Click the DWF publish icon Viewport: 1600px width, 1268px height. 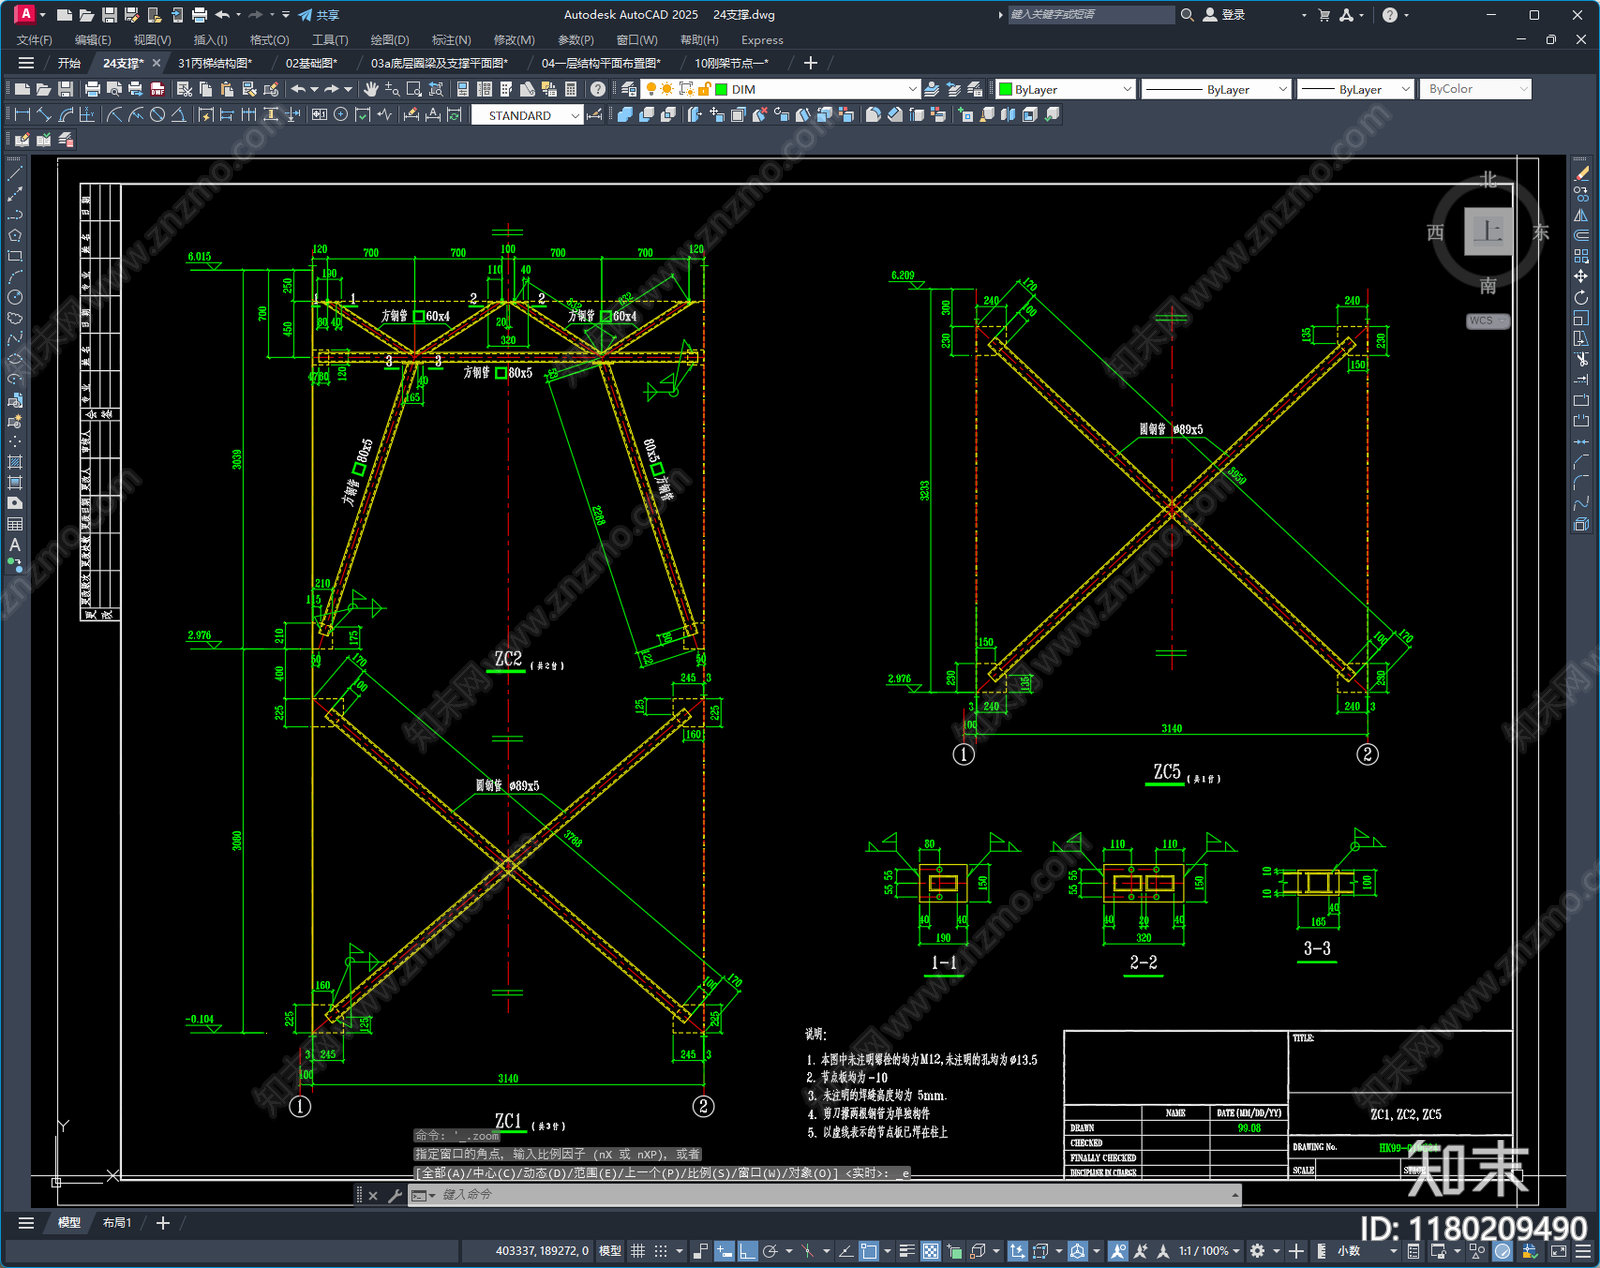click(x=157, y=89)
